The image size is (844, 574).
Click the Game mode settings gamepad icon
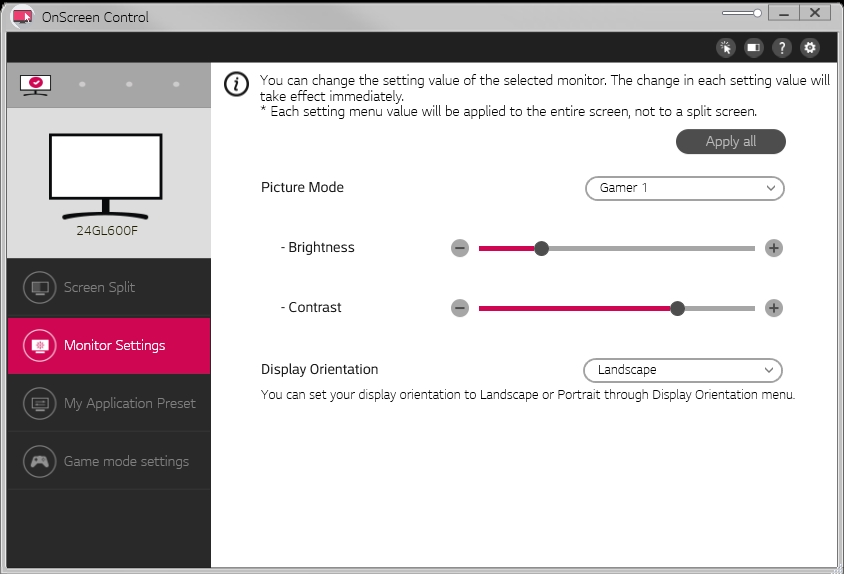click(x=39, y=461)
